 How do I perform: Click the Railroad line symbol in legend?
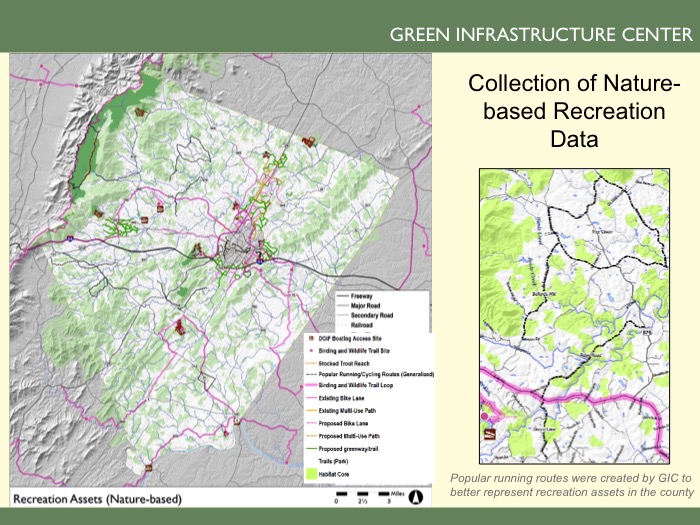pyautogui.click(x=344, y=325)
